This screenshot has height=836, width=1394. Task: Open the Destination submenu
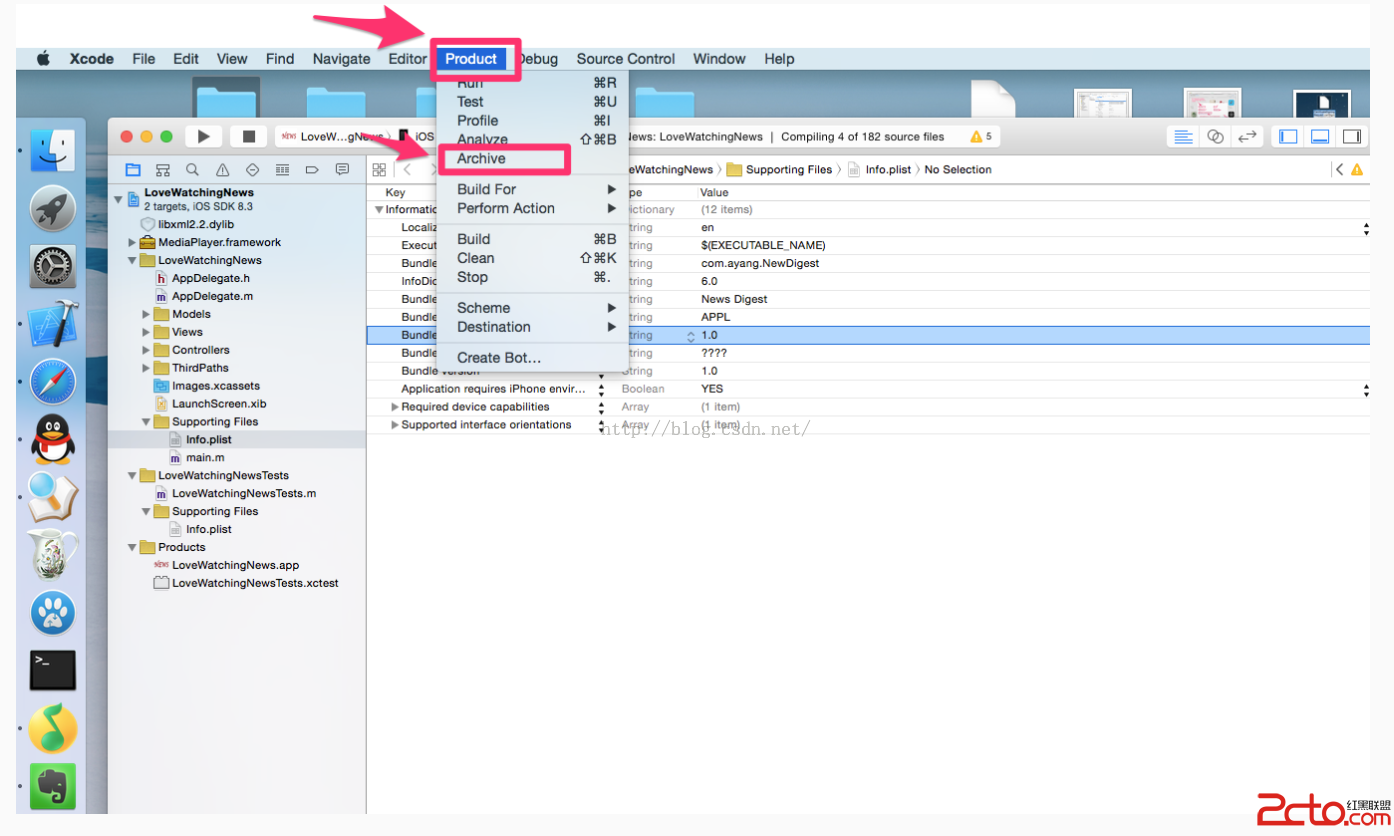click(x=532, y=327)
